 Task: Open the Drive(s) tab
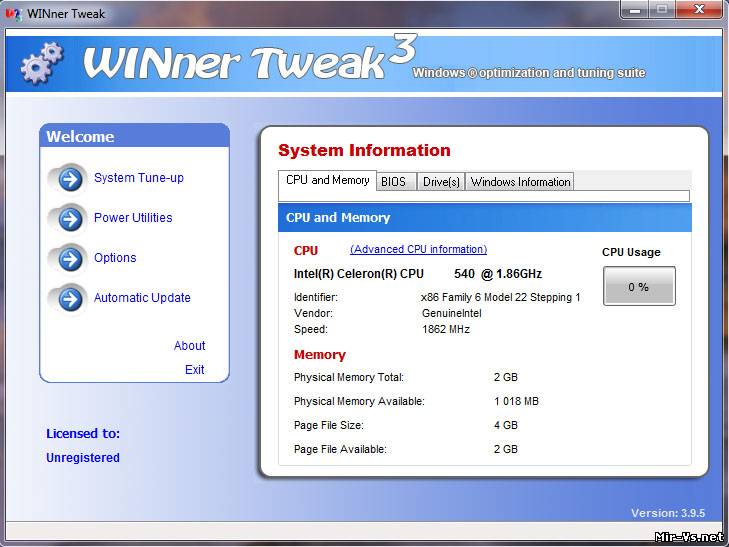point(441,182)
